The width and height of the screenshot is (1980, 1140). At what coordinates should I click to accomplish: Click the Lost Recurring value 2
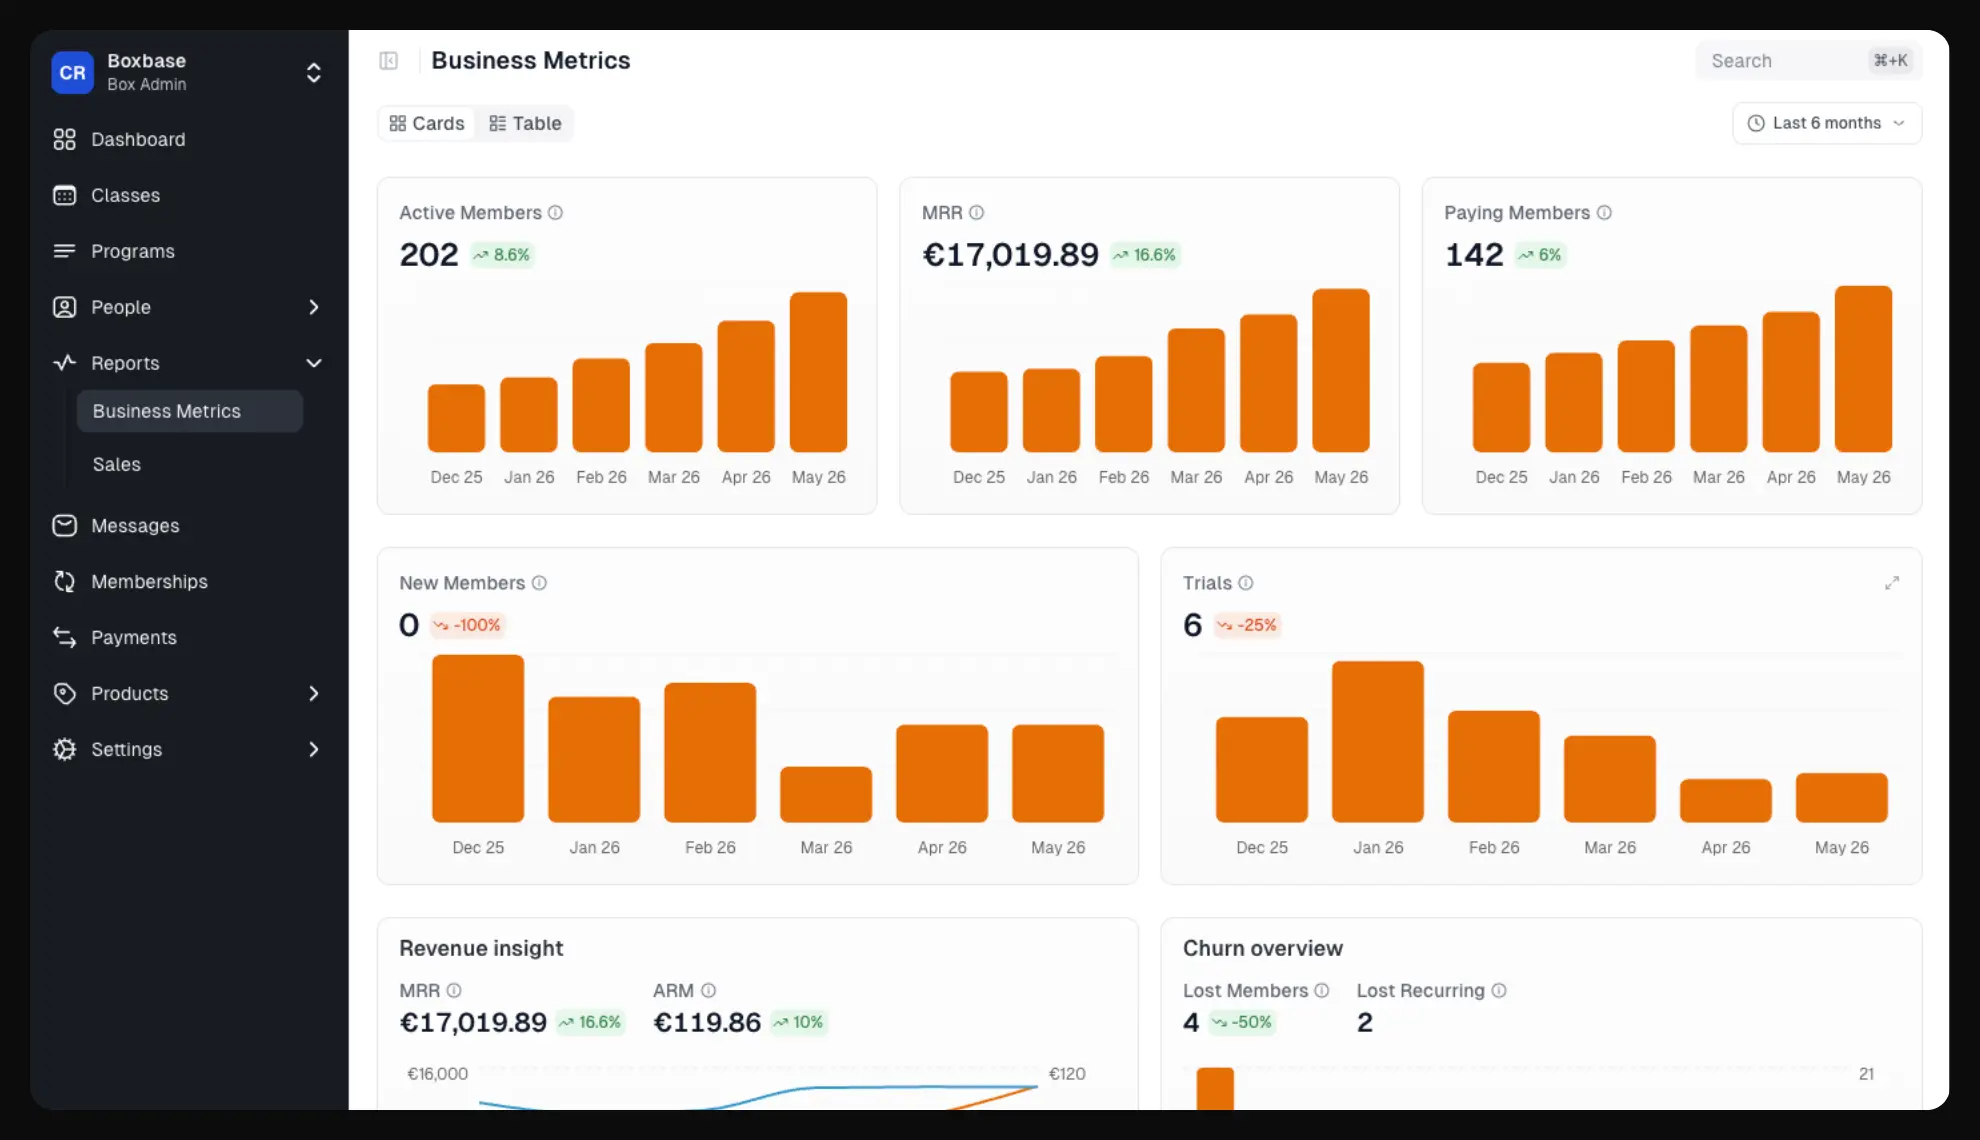1365,1022
